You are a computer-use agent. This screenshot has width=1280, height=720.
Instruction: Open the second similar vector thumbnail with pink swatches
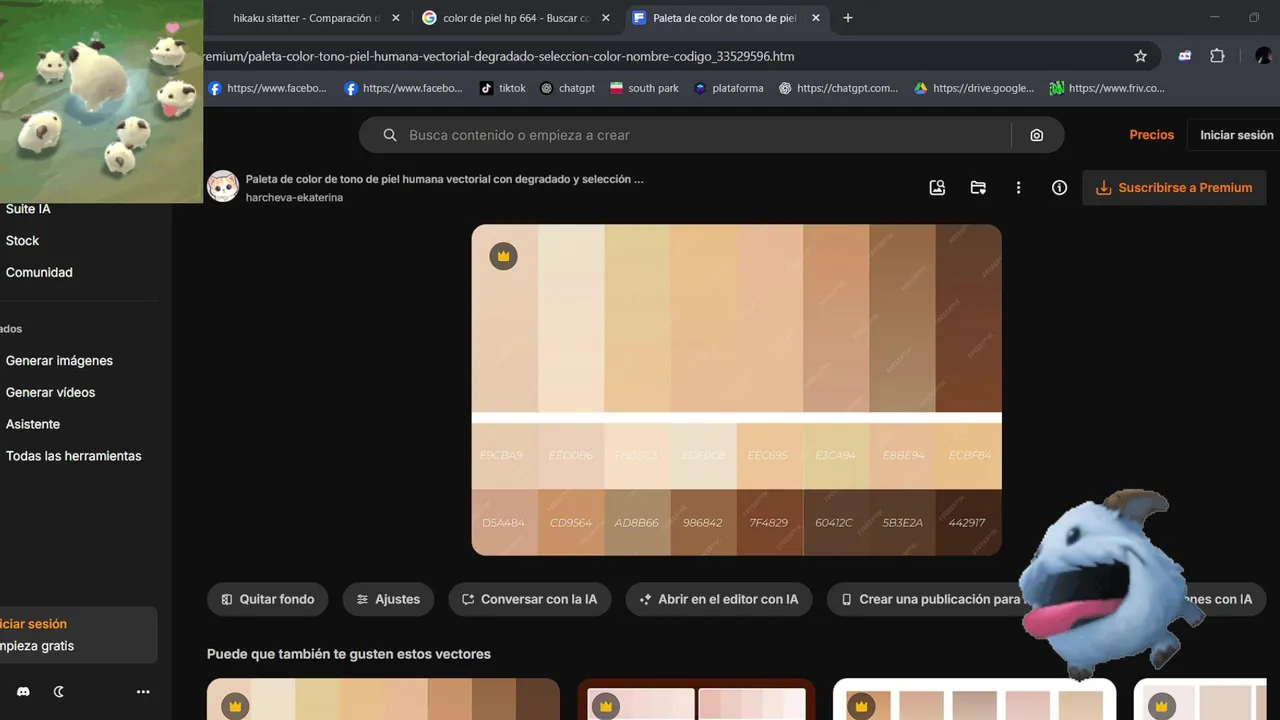pyautogui.click(x=696, y=699)
